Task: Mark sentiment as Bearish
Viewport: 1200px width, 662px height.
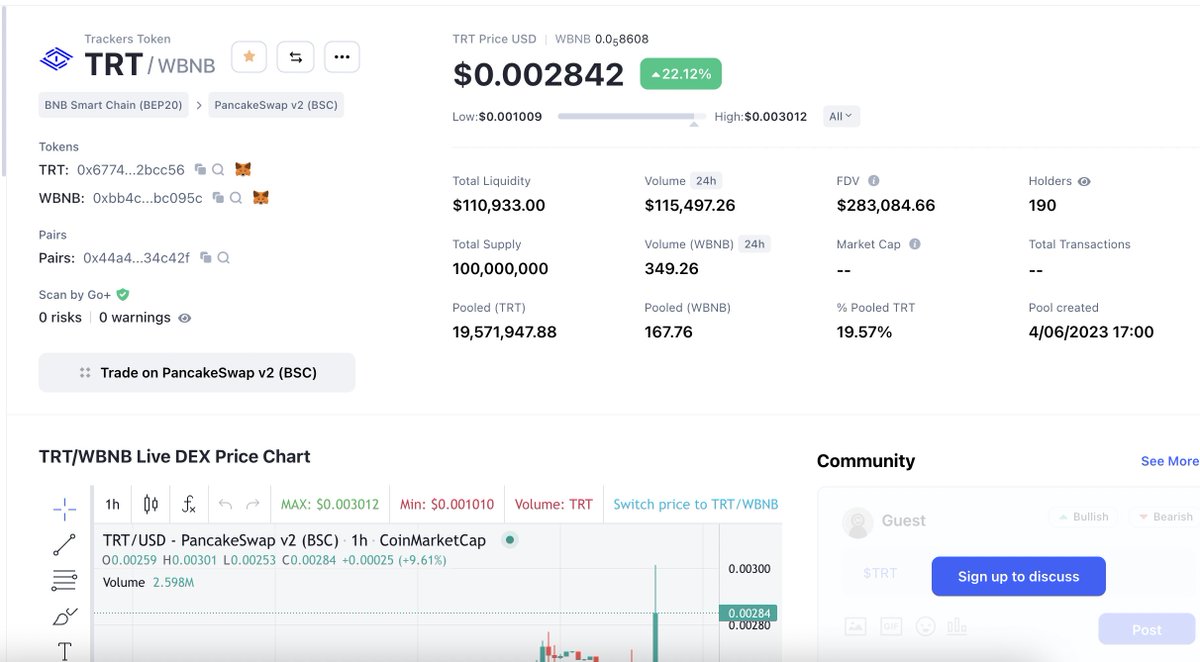Action: (1164, 517)
